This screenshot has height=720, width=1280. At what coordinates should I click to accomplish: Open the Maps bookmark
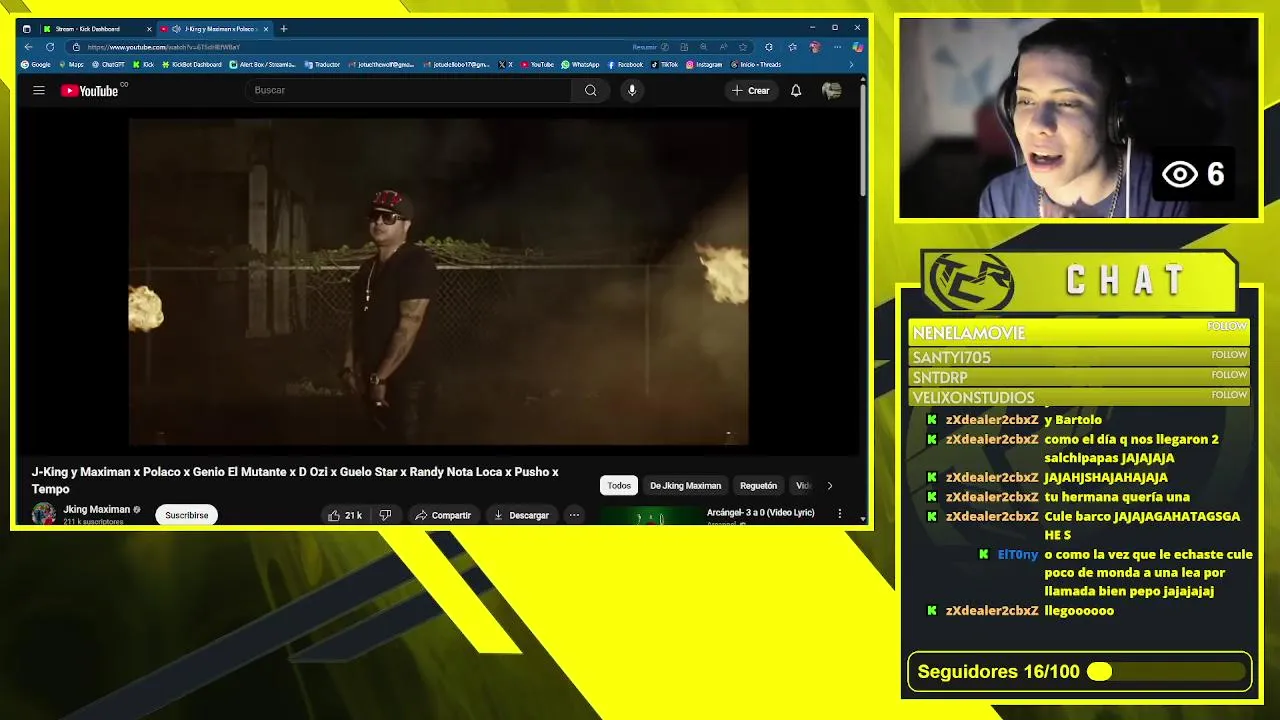click(71, 64)
